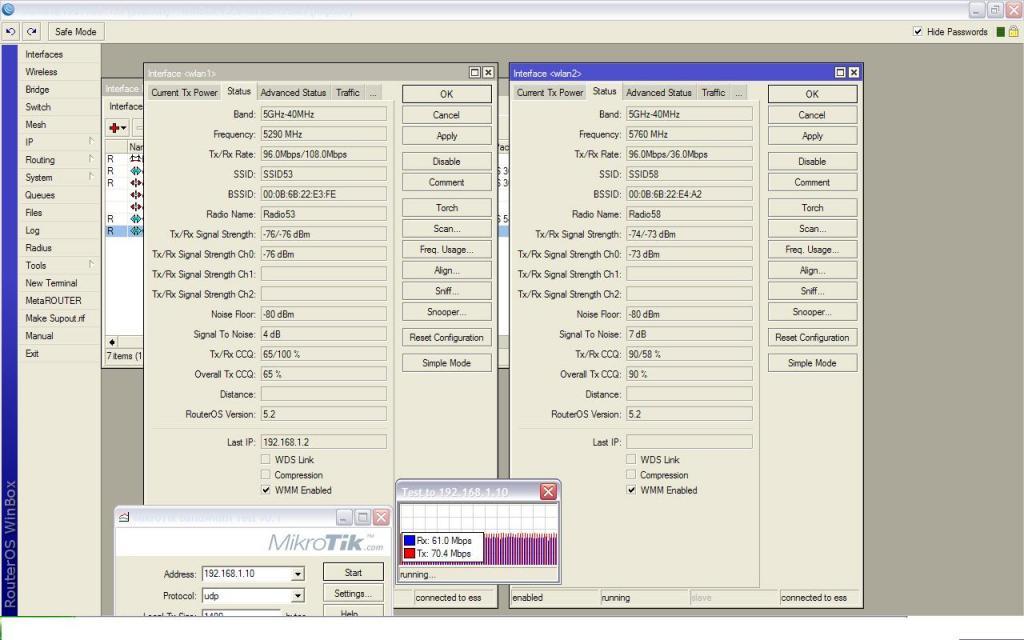
Task: Click Start in the Bandwidth Test window
Action: 353,573
